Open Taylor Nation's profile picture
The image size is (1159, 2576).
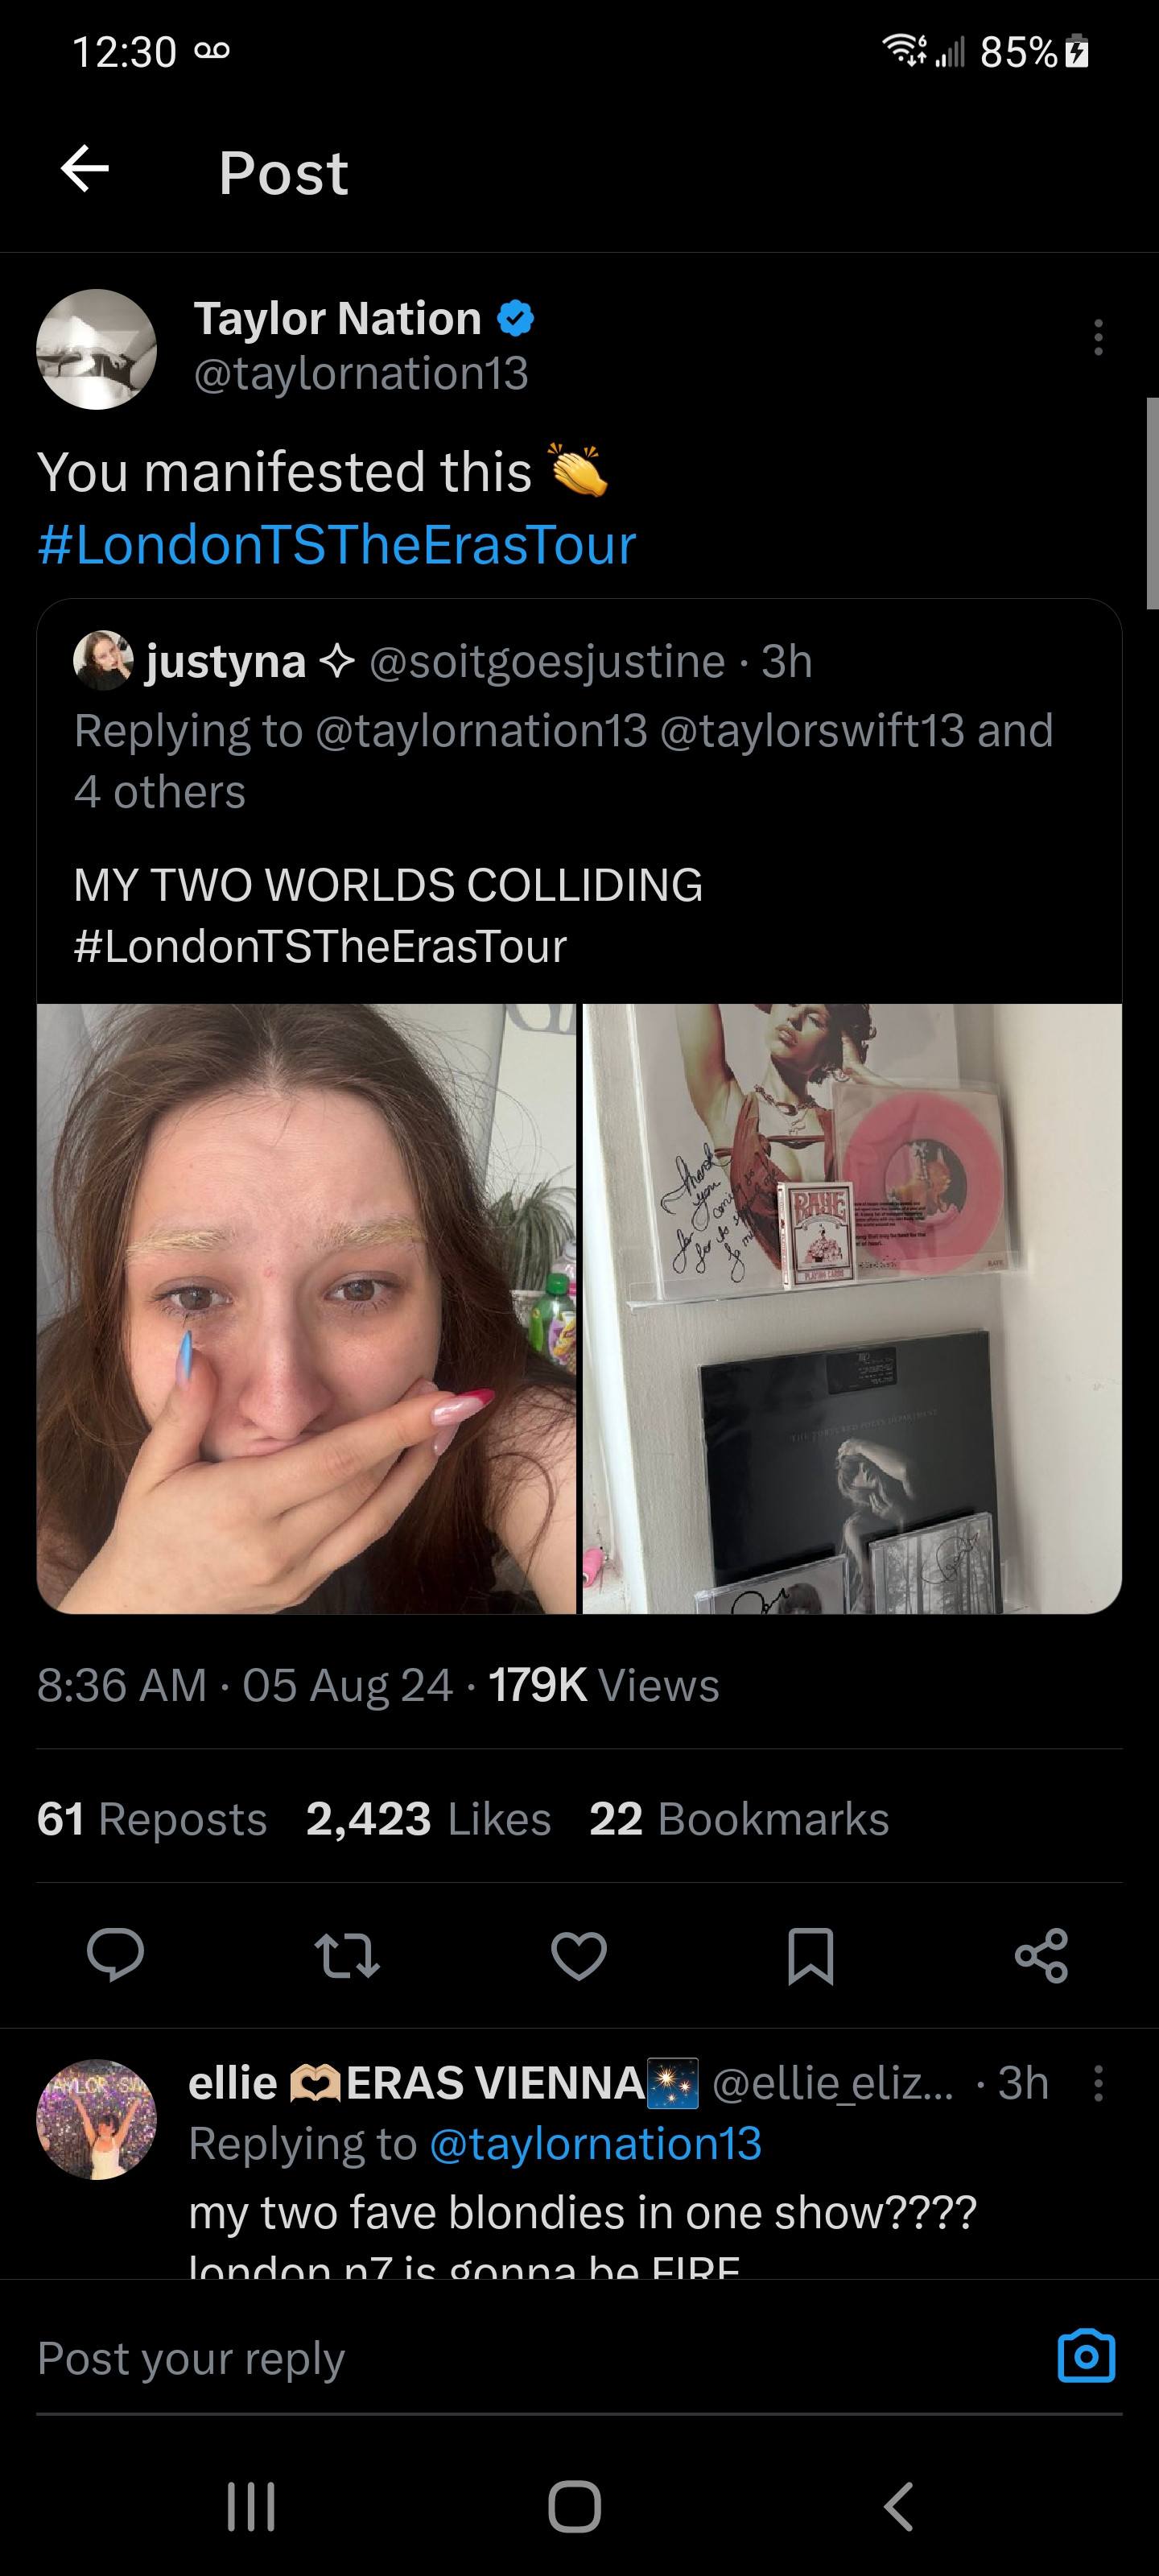(97, 349)
